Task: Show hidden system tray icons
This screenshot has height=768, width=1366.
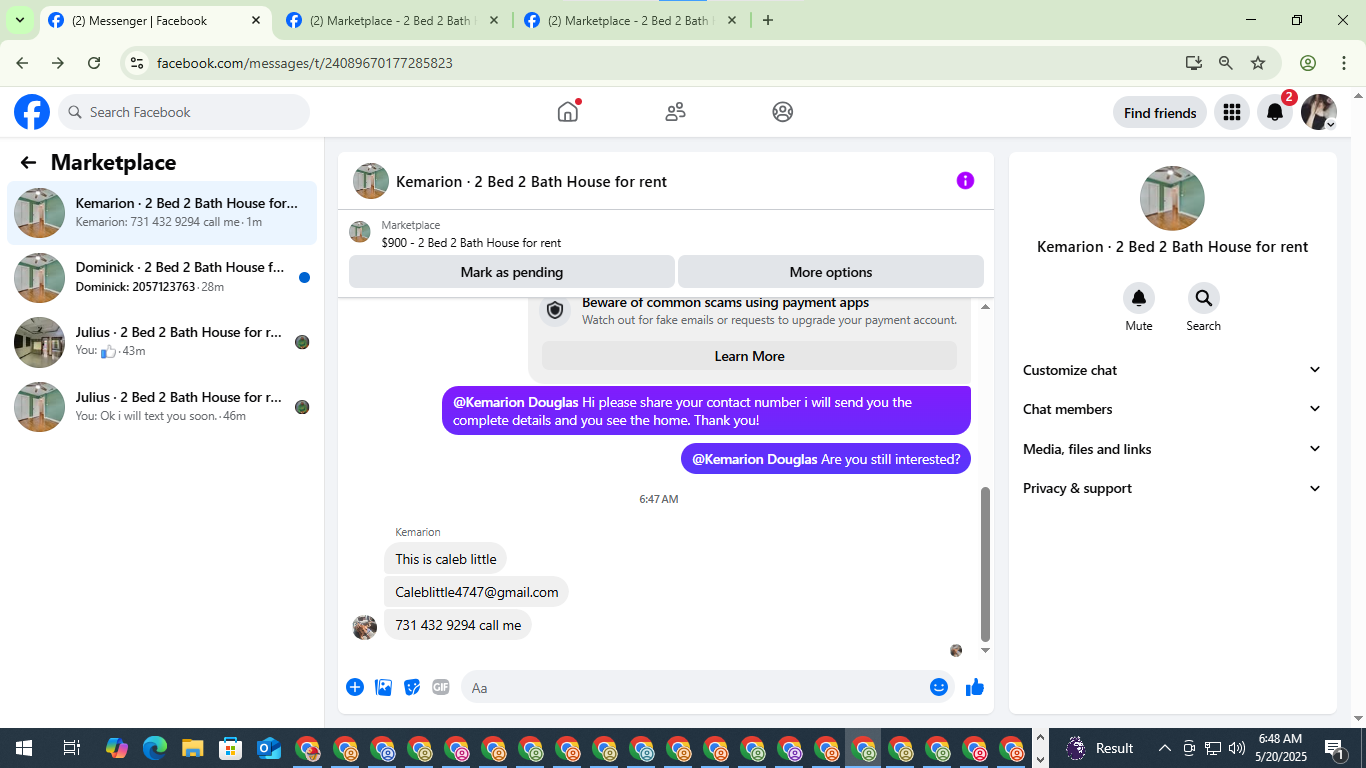Action: point(1164,748)
